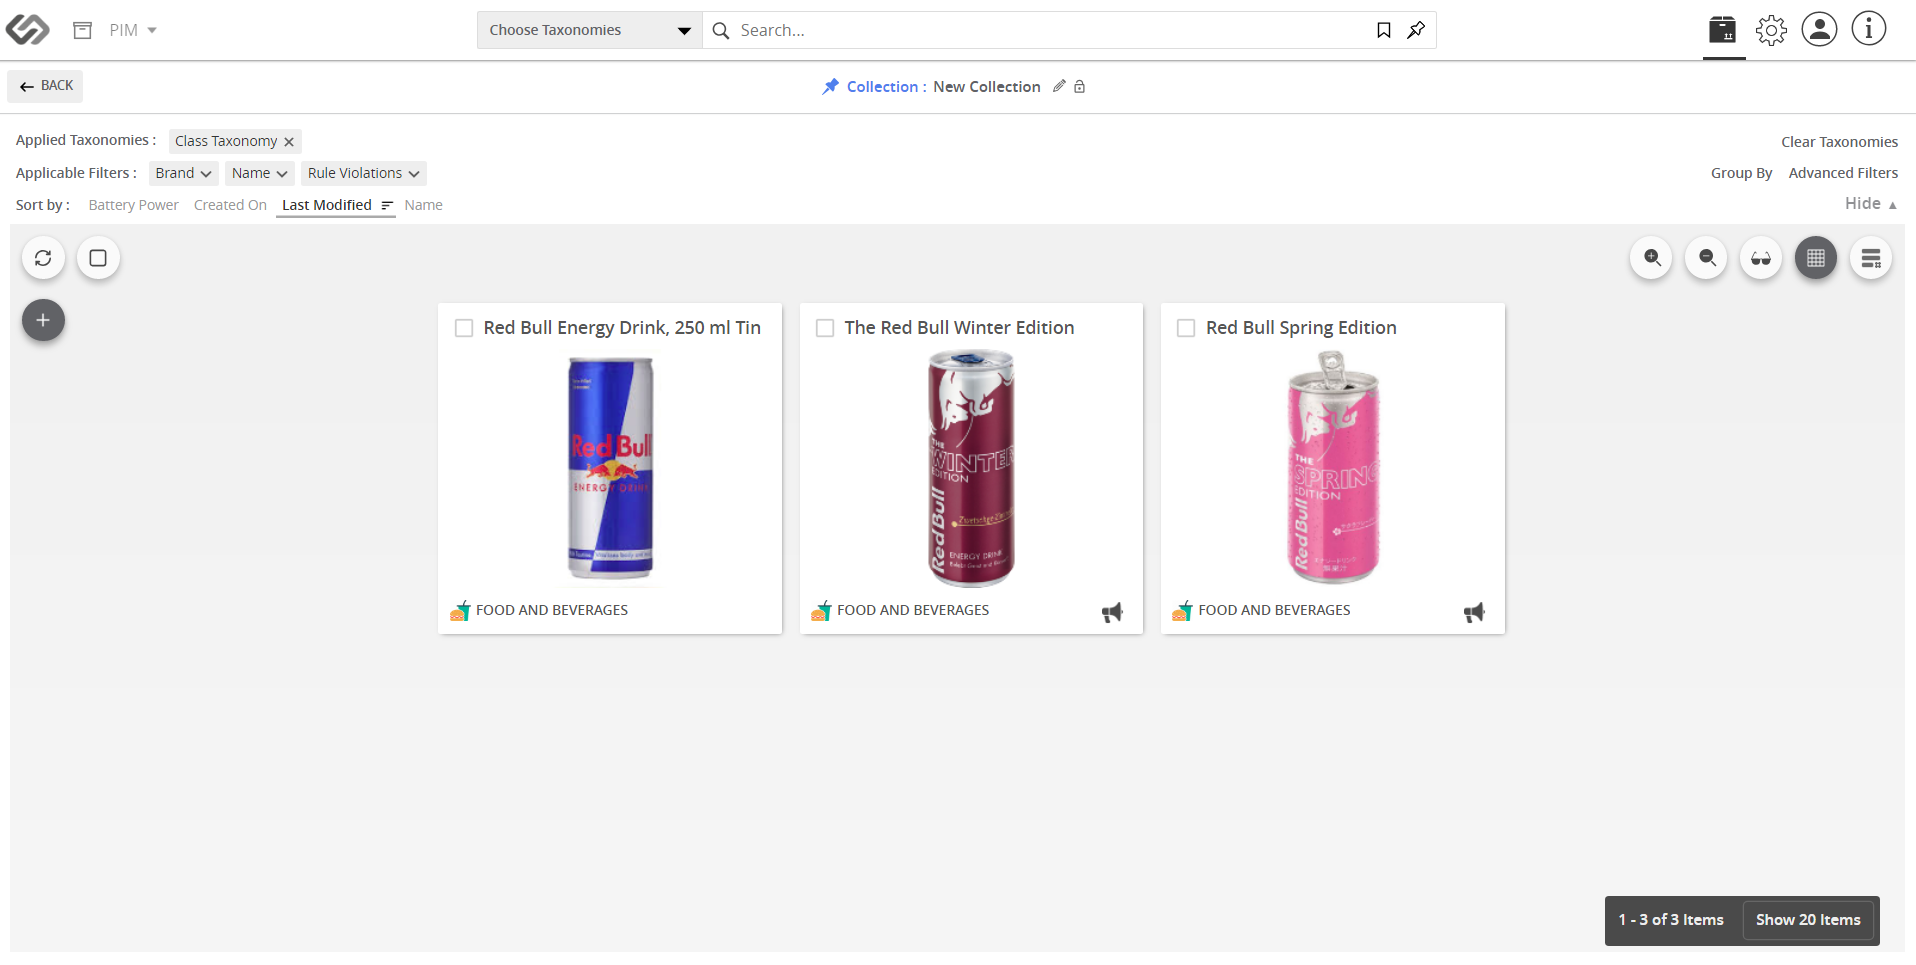Click class icon on Spring Edition card
1916x965 pixels.
(x=1182, y=610)
